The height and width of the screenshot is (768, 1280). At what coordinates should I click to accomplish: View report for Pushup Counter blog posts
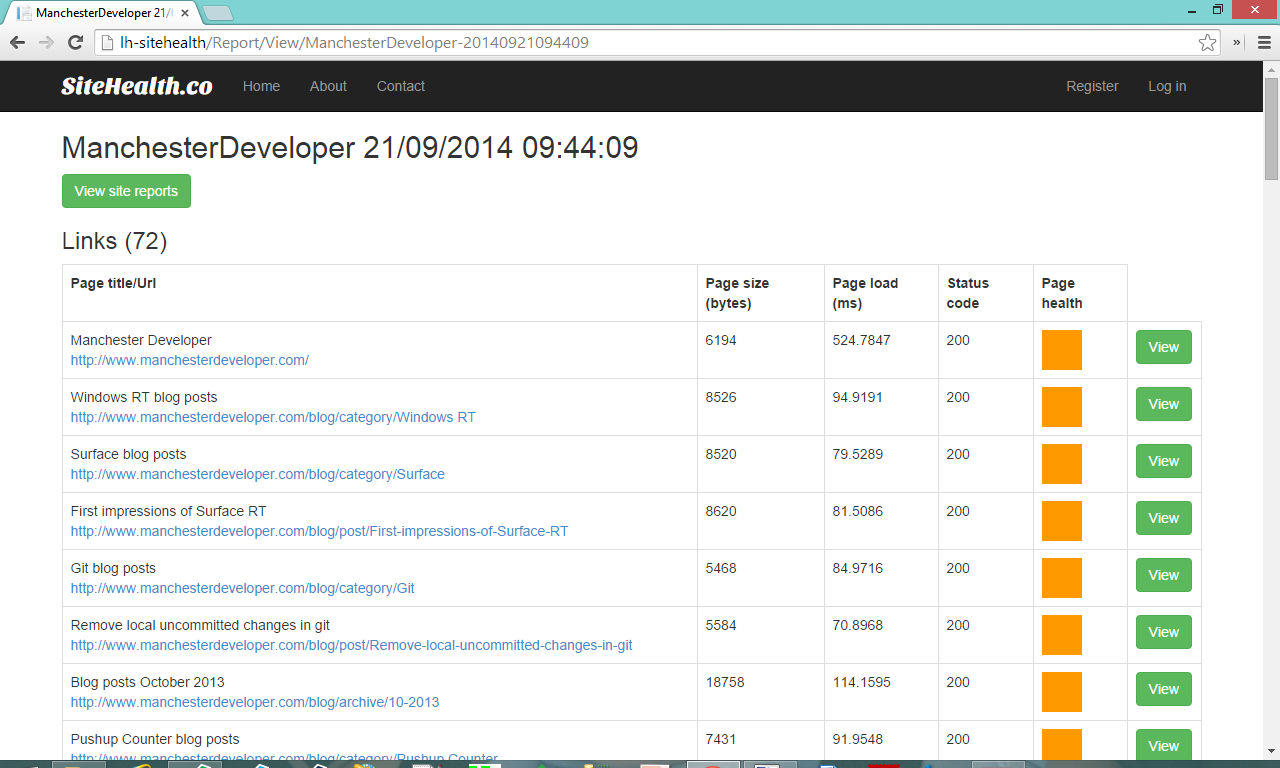1164,746
